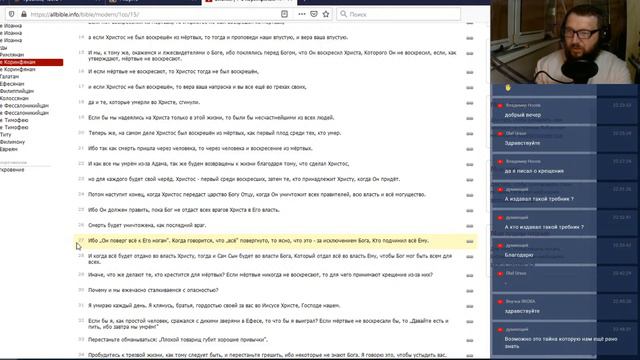Open the tracking protection shield icon
Viewport: 640px width, 360px height.
pos(11,14)
